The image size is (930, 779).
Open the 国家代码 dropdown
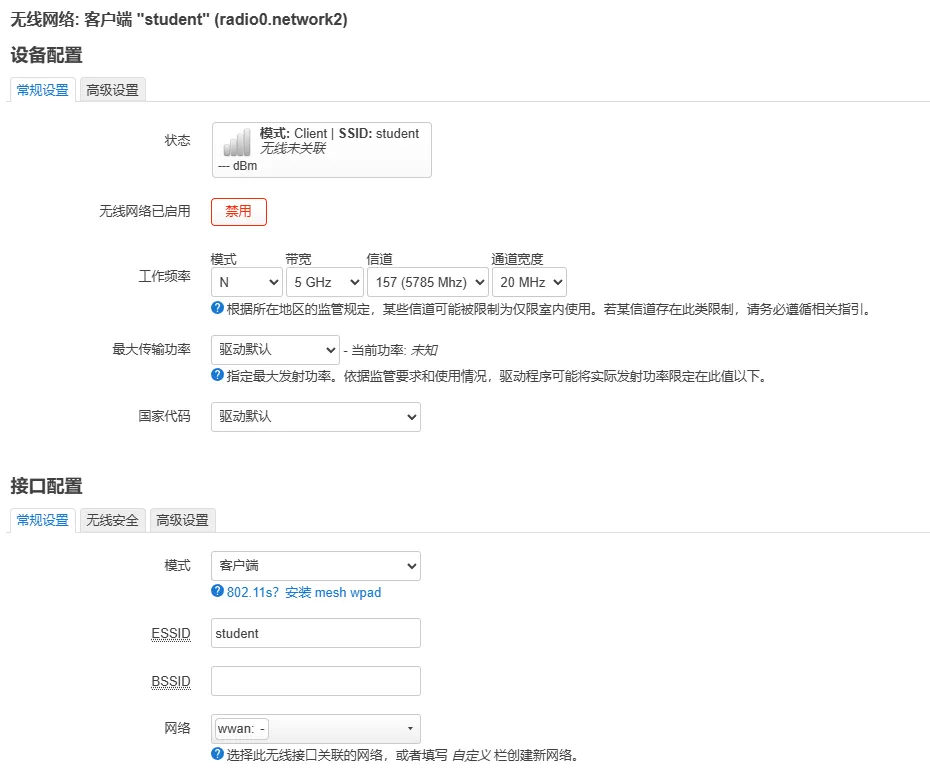click(x=315, y=416)
